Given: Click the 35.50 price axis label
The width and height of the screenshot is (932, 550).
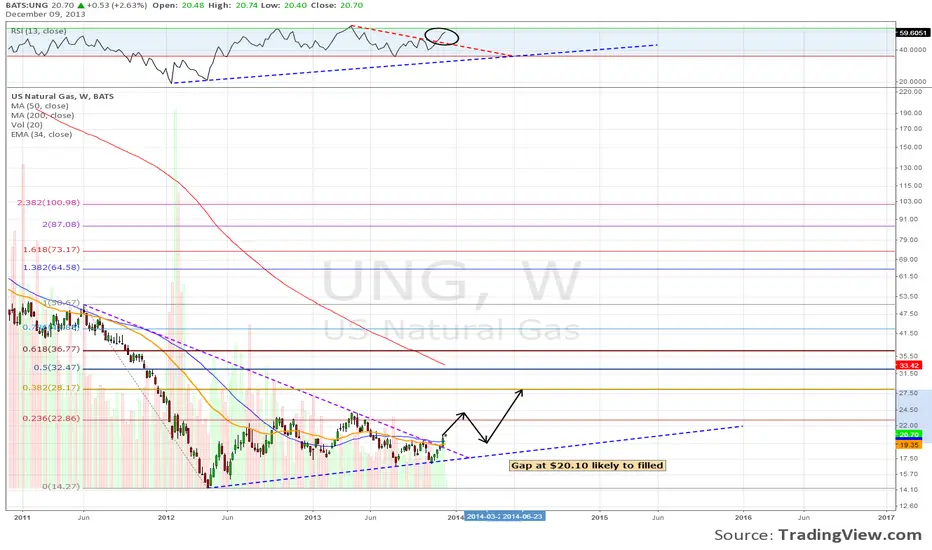Looking at the screenshot, I should coord(909,356).
